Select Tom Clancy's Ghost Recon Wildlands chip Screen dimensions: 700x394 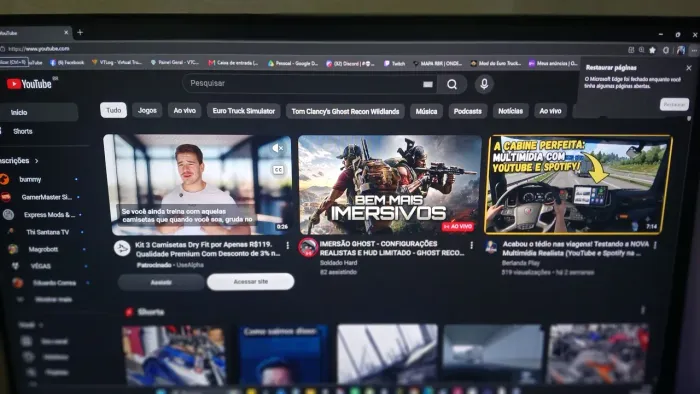pos(345,111)
